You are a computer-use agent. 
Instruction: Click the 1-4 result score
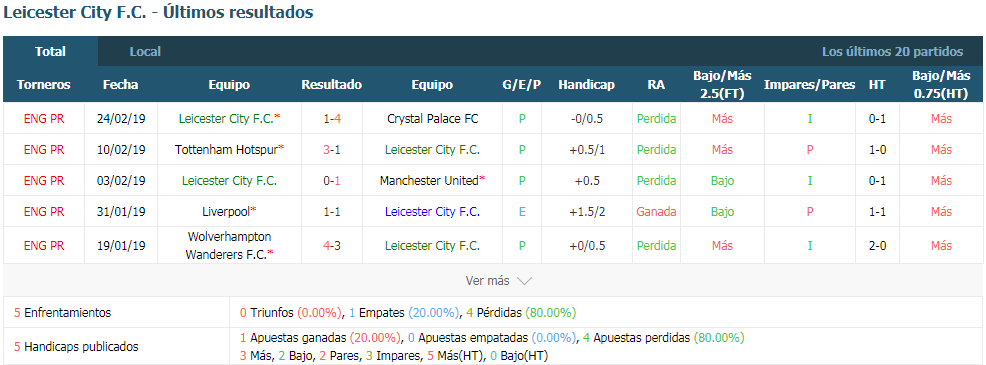tap(331, 118)
